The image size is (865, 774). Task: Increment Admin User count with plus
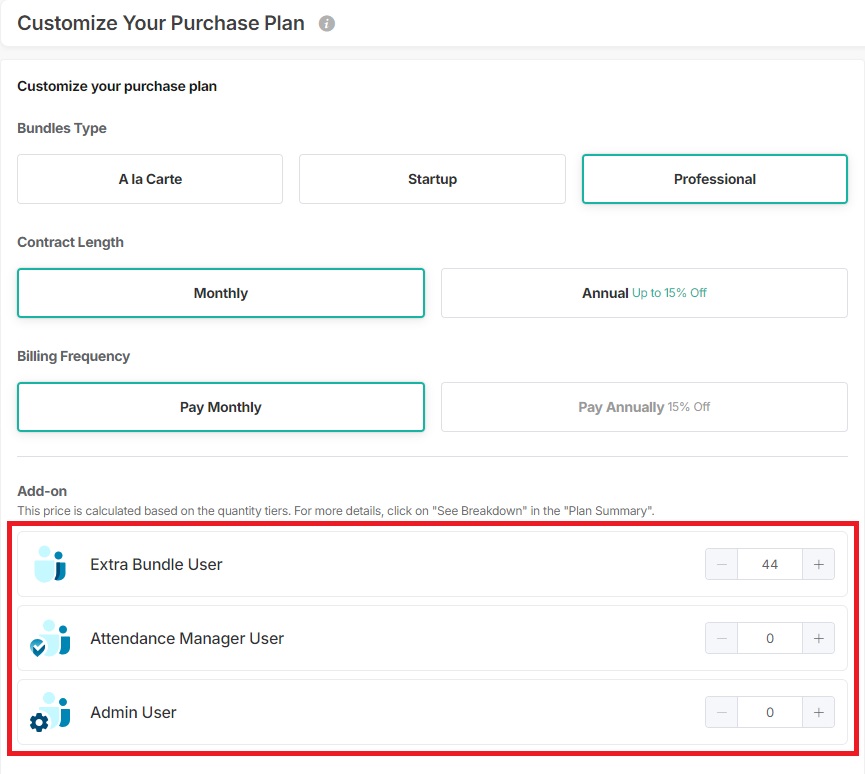pos(818,712)
